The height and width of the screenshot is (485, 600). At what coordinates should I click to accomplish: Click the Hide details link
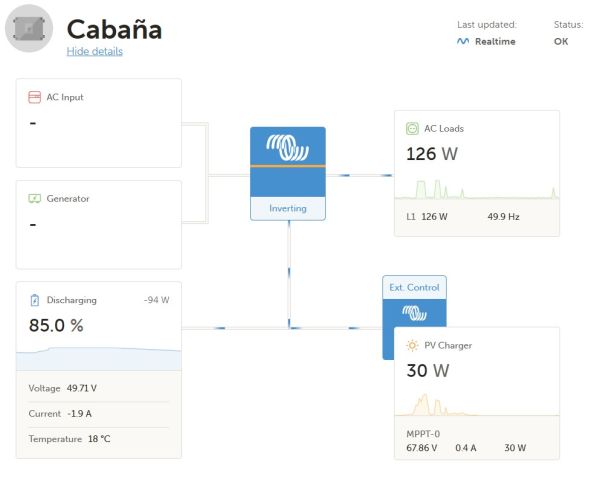(x=94, y=51)
